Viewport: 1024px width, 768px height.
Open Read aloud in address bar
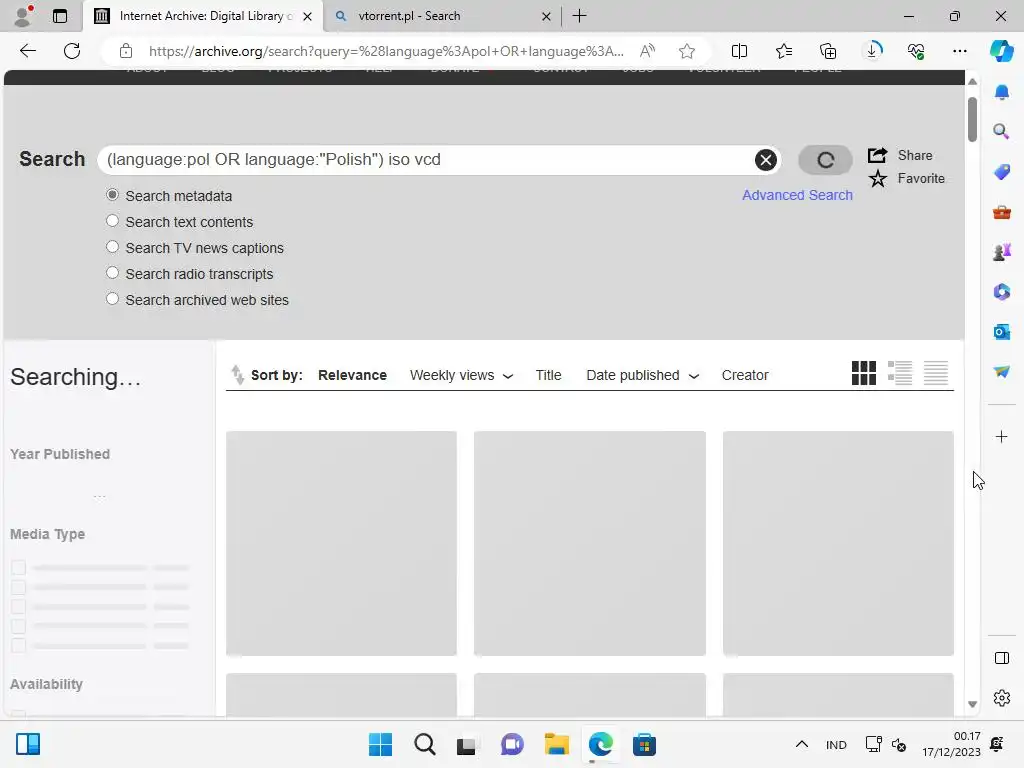(647, 51)
